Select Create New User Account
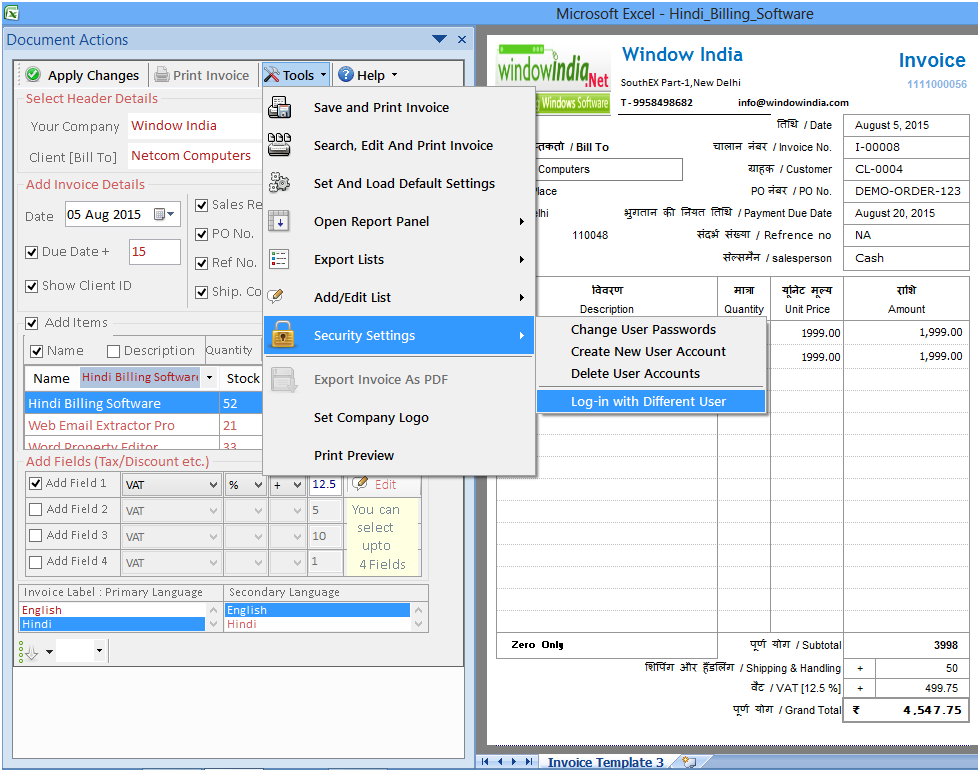This screenshot has height=772, width=978. 648,352
